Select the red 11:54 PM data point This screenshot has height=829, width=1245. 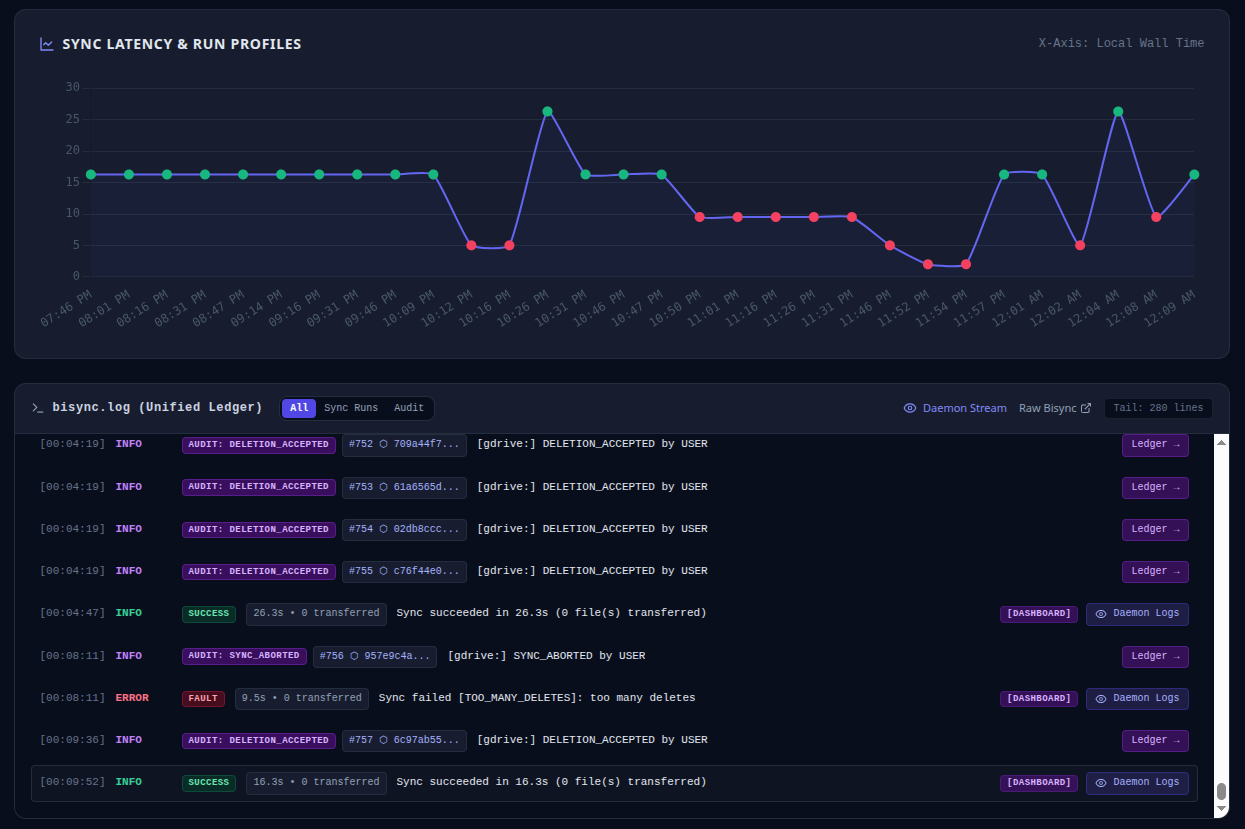[966, 265]
